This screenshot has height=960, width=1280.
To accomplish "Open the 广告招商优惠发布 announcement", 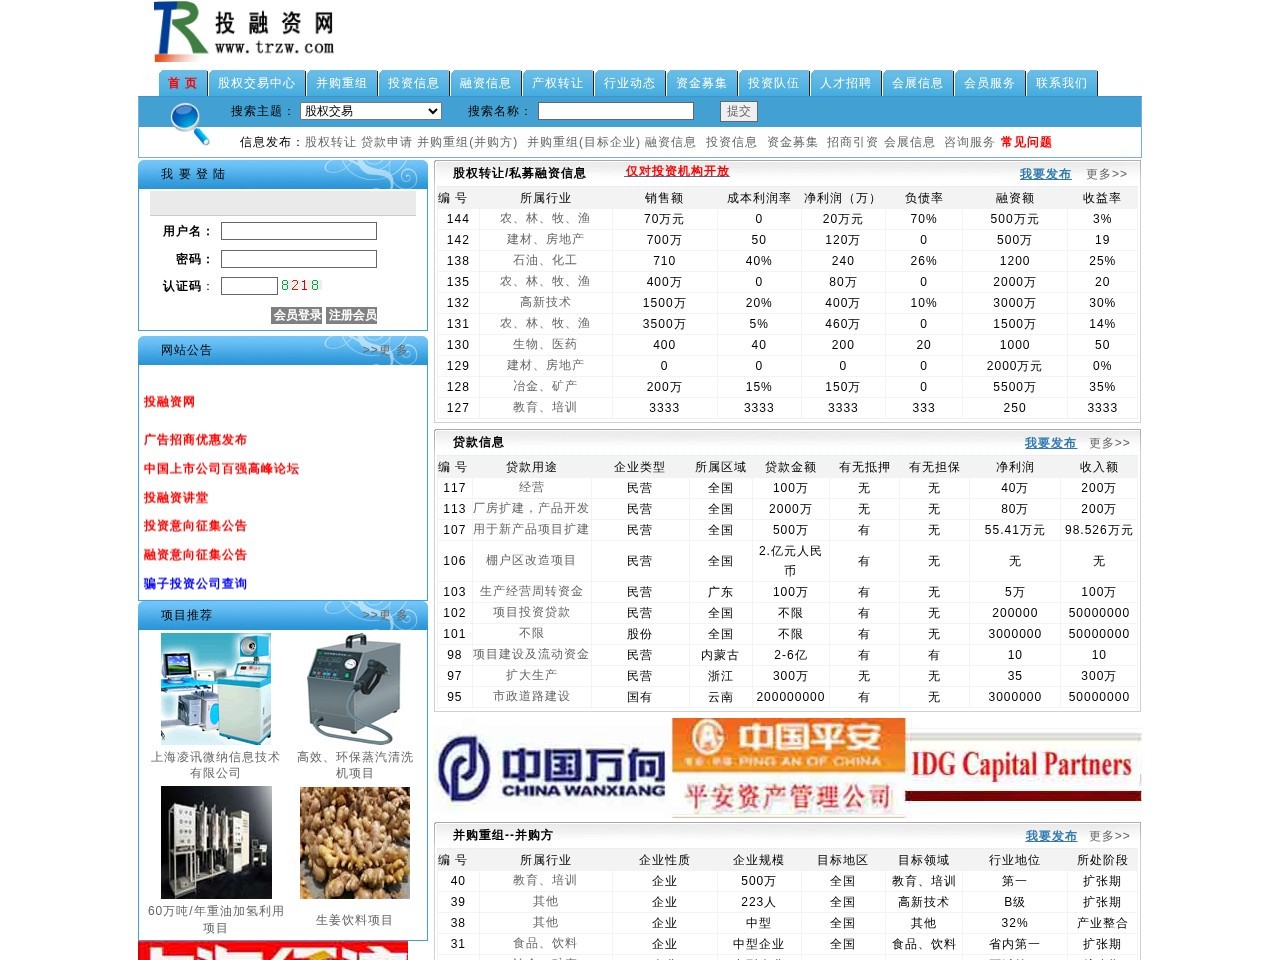I will click(x=195, y=440).
